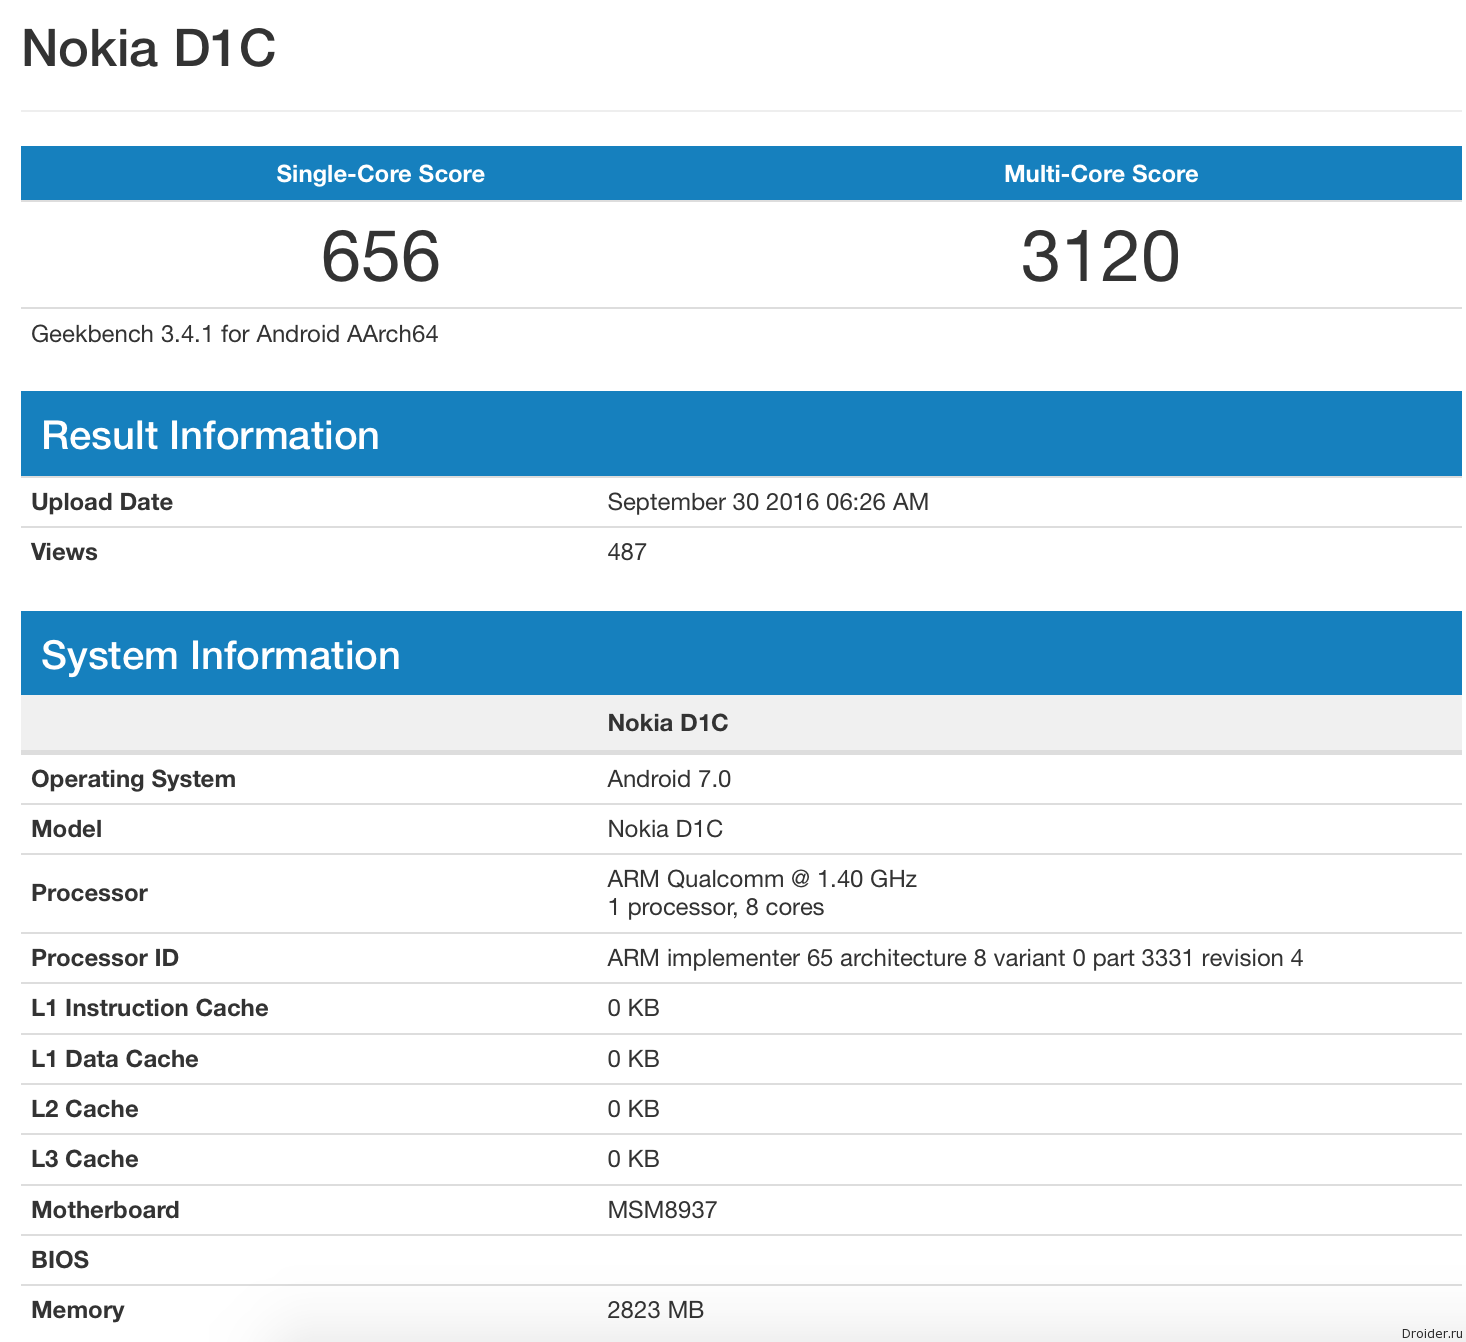
Task: Click the multi-core score value 3120
Action: 1101,257
